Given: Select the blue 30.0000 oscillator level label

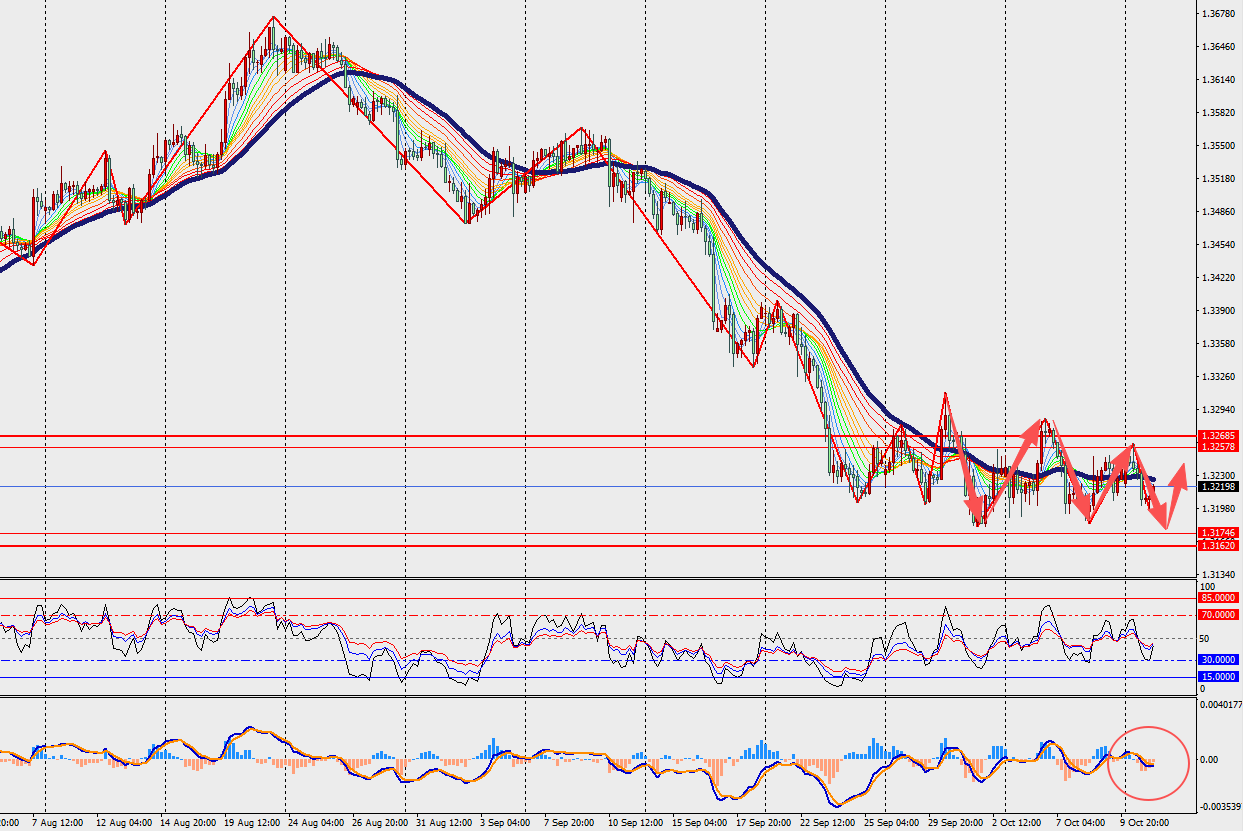Looking at the screenshot, I should click(x=1218, y=660).
